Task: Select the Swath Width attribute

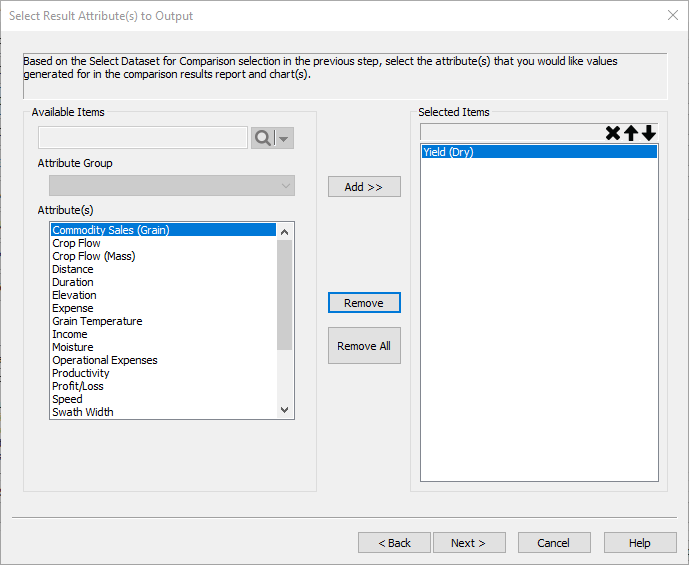Action: 163,412
